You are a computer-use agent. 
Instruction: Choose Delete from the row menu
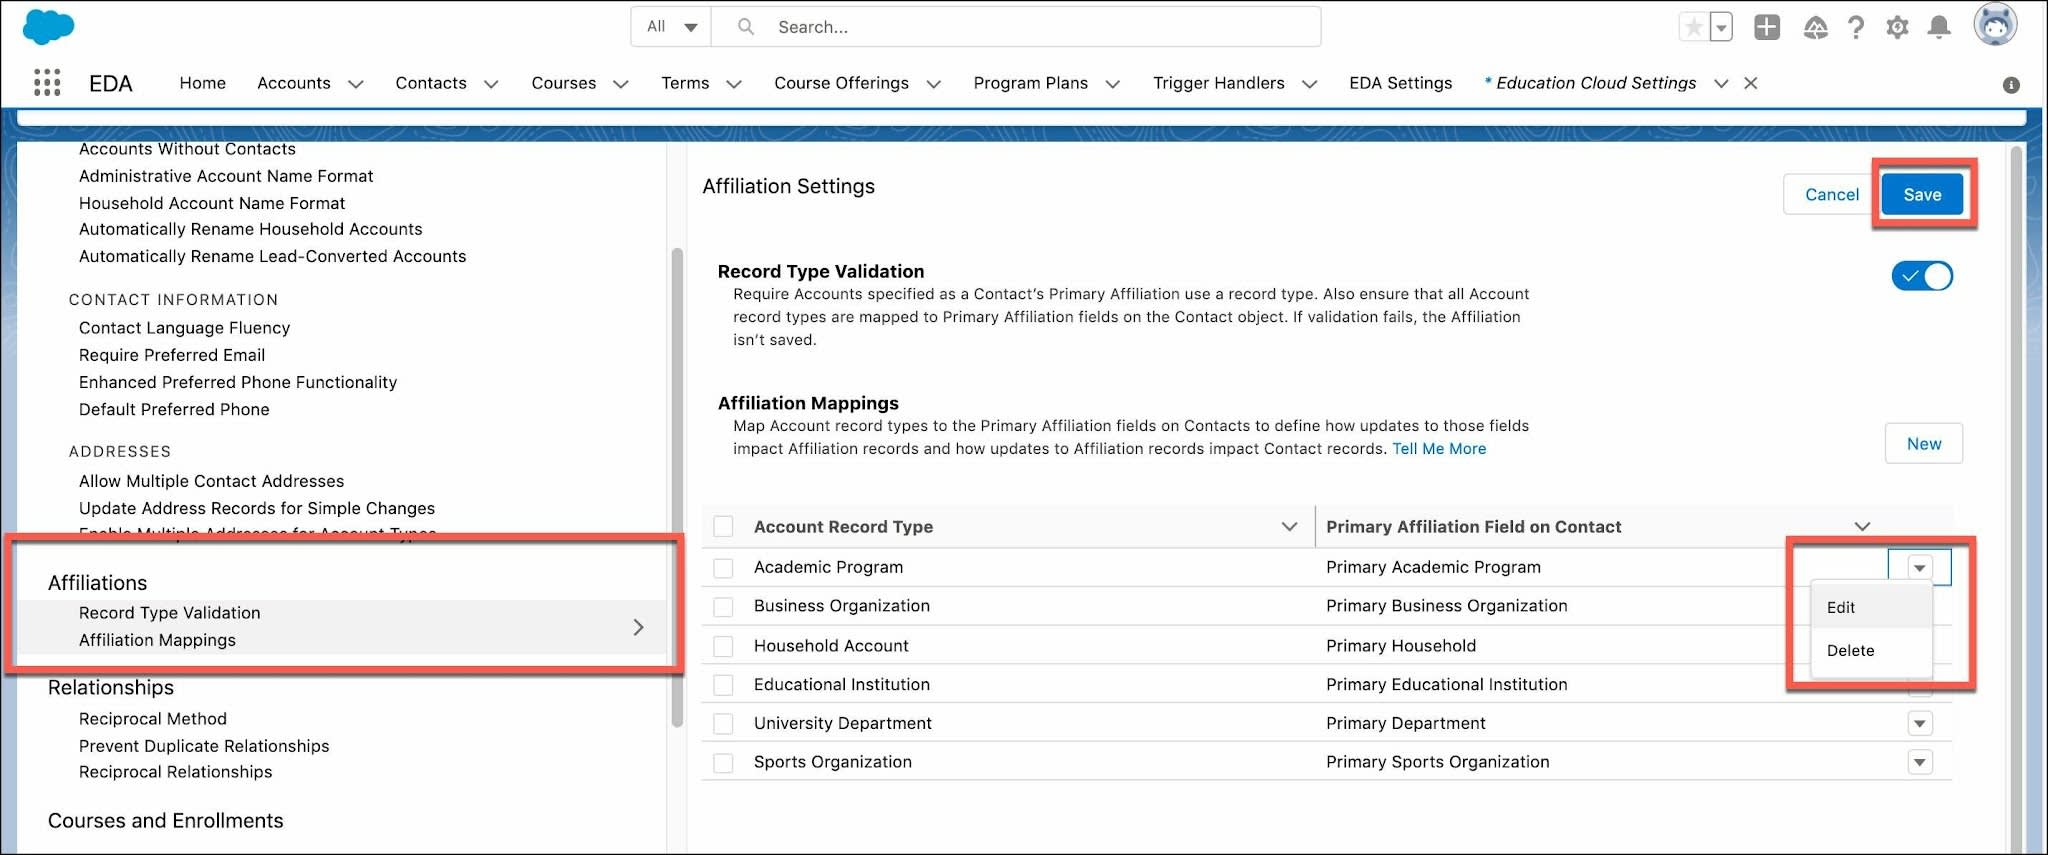click(1871, 651)
